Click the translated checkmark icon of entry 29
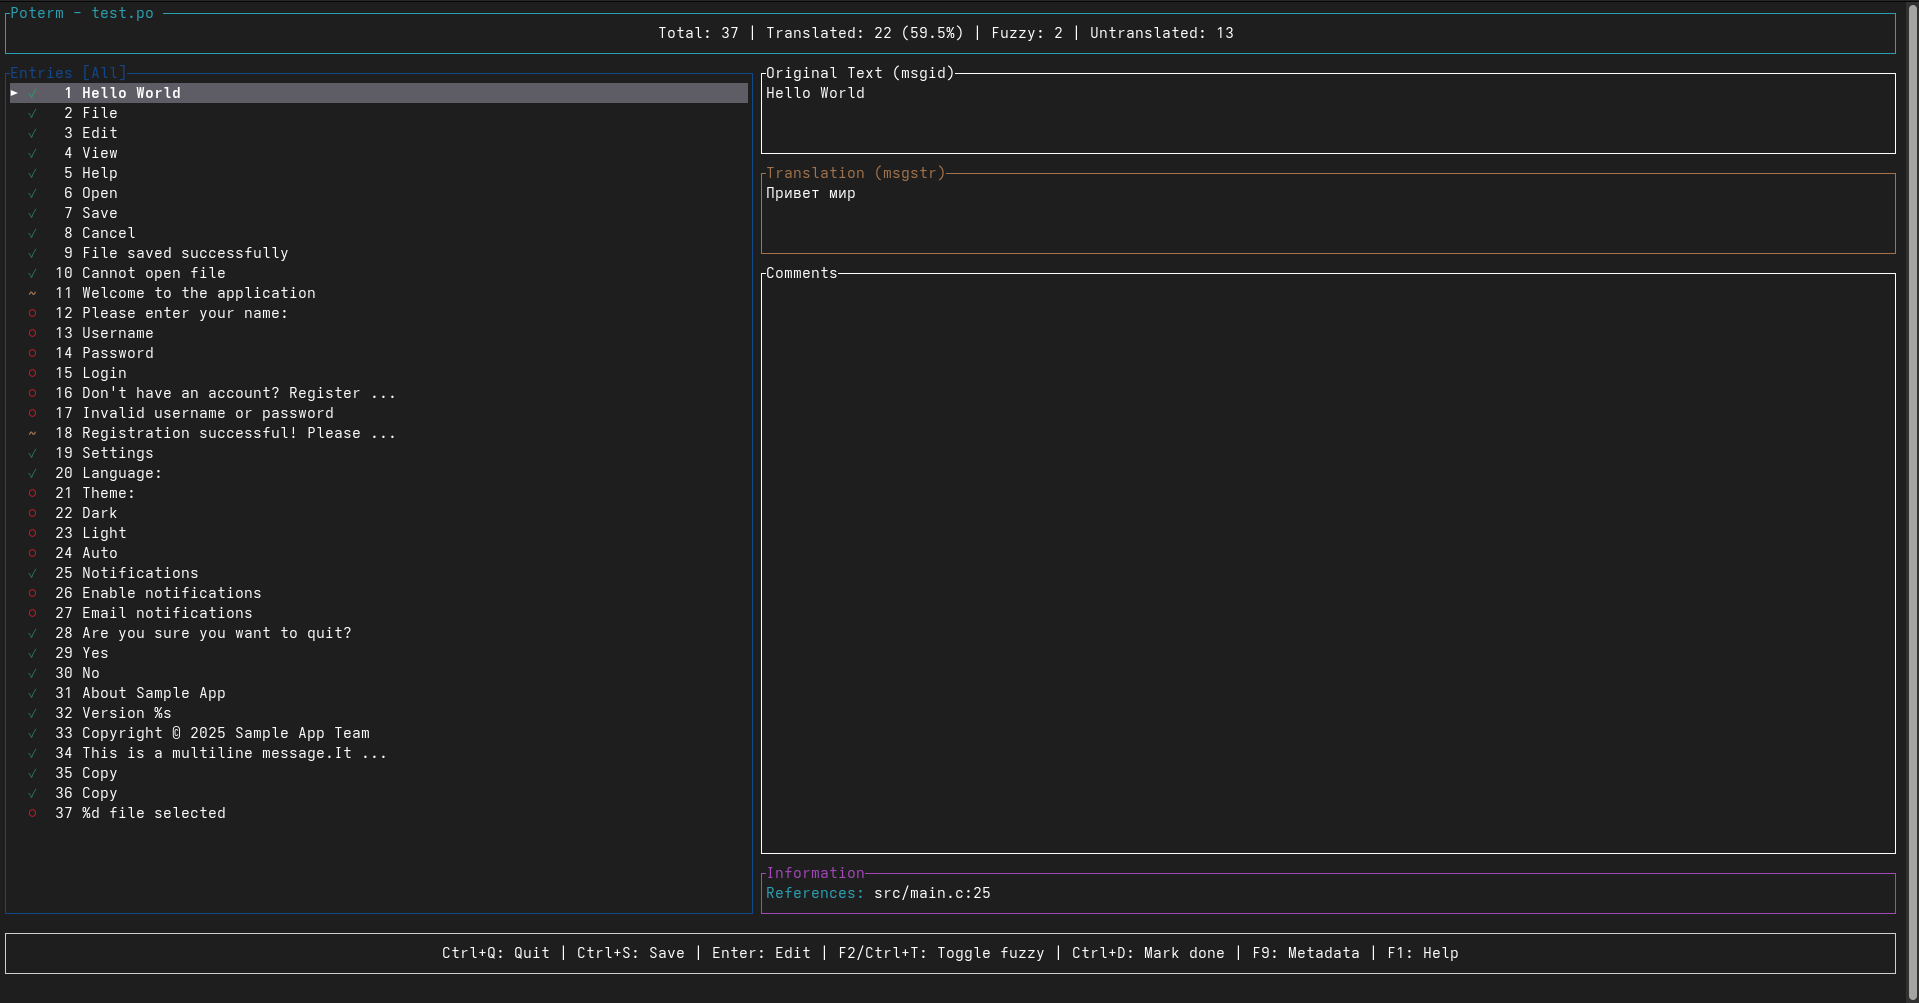1919x1003 pixels. point(32,653)
